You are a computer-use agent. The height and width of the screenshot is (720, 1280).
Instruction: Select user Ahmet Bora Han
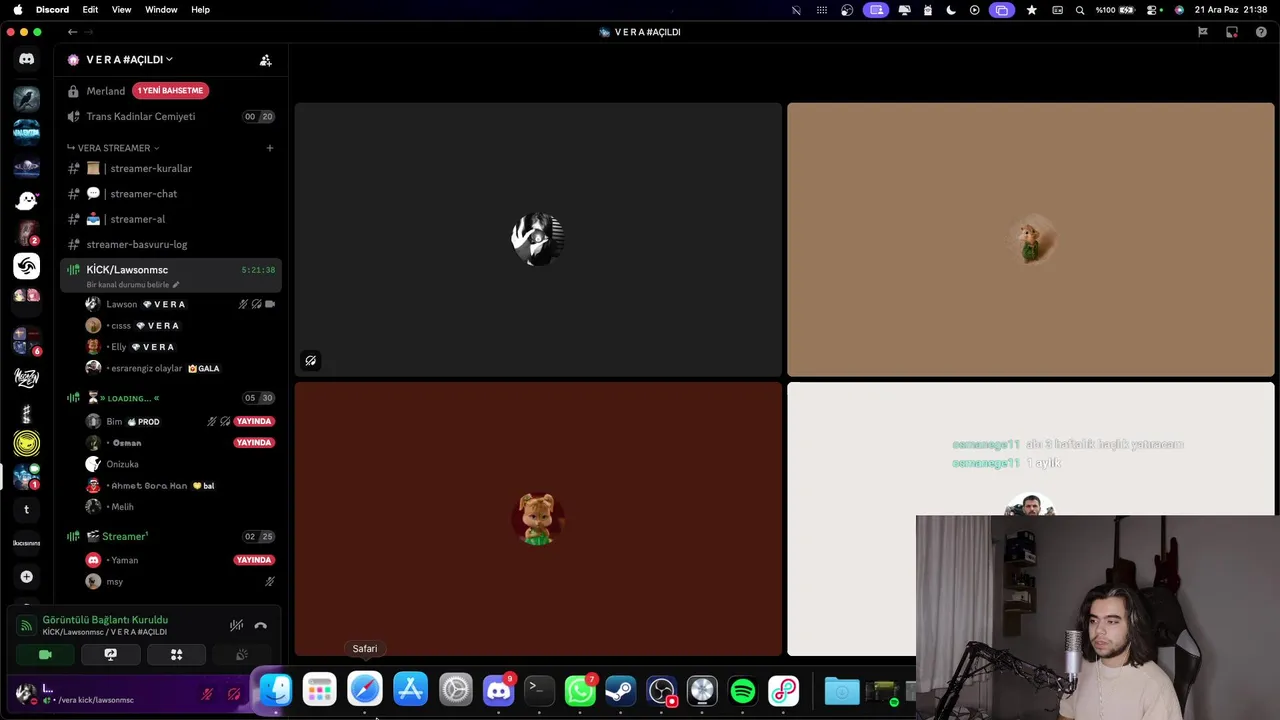click(180, 485)
